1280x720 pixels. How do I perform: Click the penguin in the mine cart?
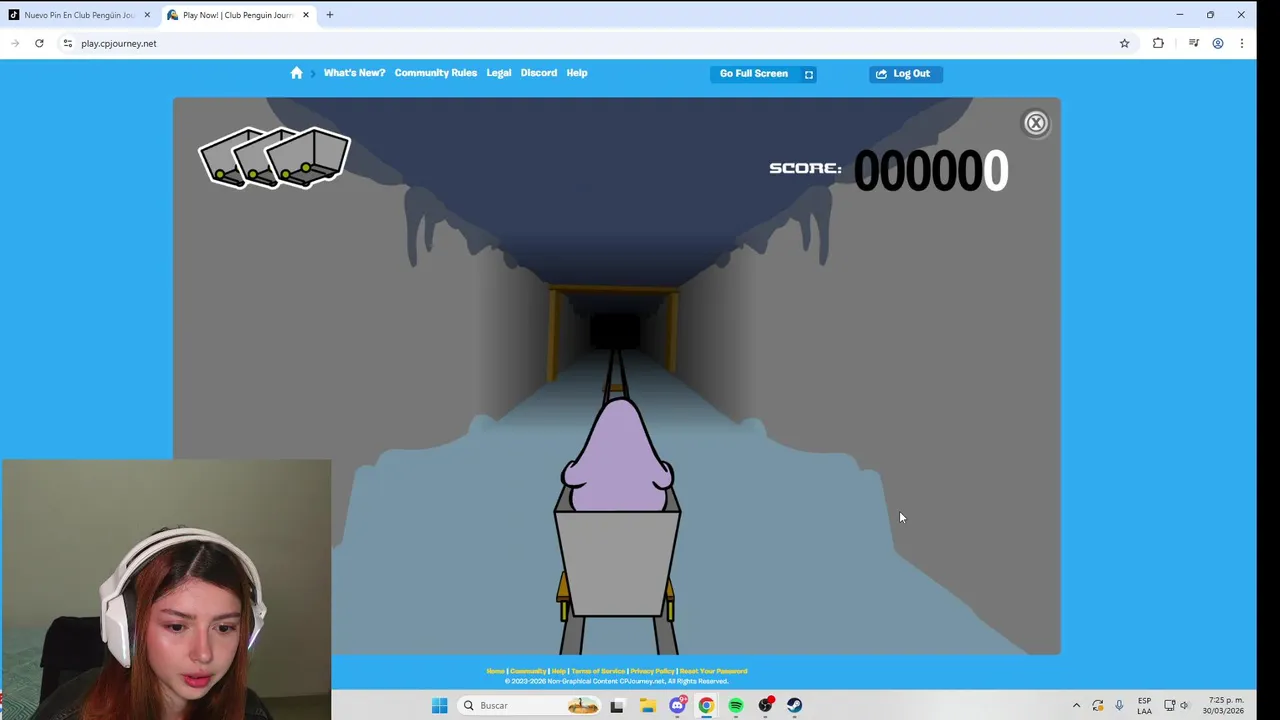tap(617, 455)
